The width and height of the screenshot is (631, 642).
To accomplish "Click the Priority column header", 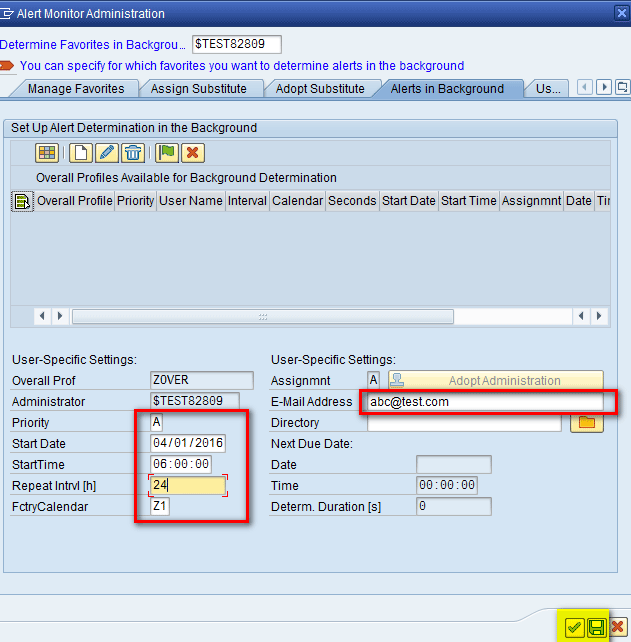I will (135, 201).
